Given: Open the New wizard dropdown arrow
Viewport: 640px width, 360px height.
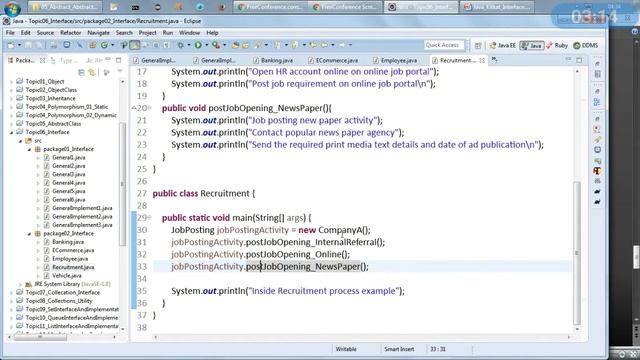Looking at the screenshot, I should 19,45.
